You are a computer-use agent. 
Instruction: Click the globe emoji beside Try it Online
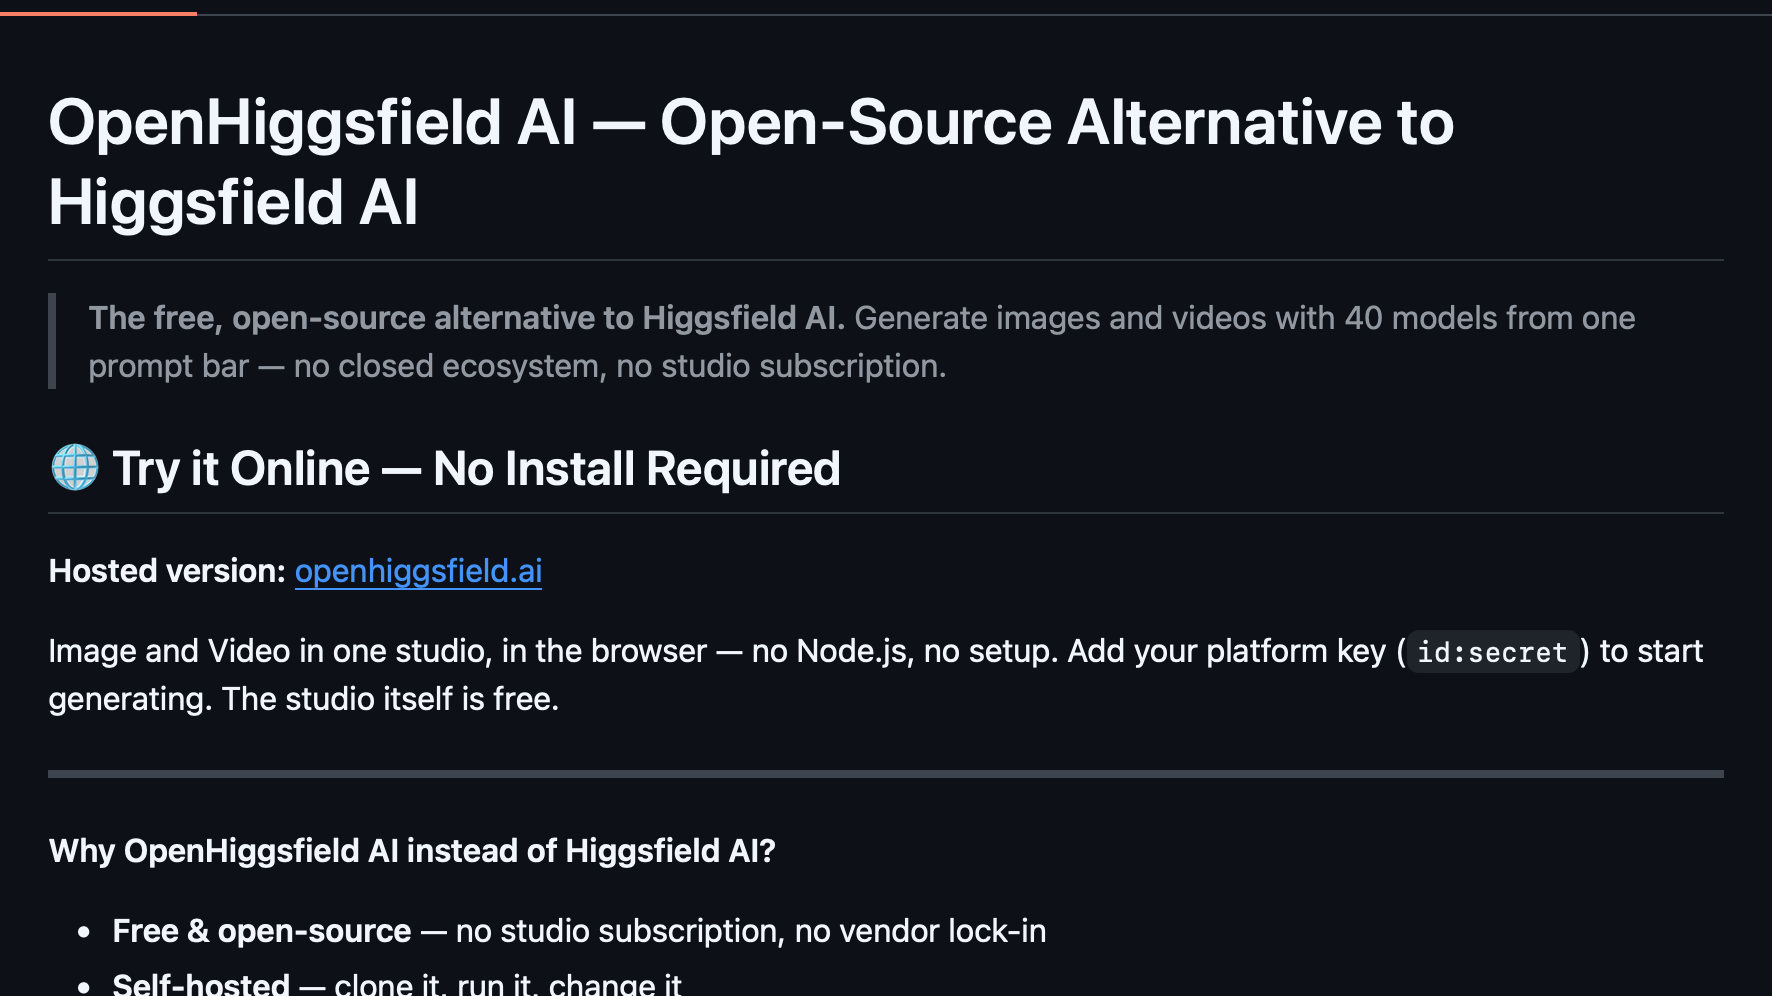coord(75,468)
